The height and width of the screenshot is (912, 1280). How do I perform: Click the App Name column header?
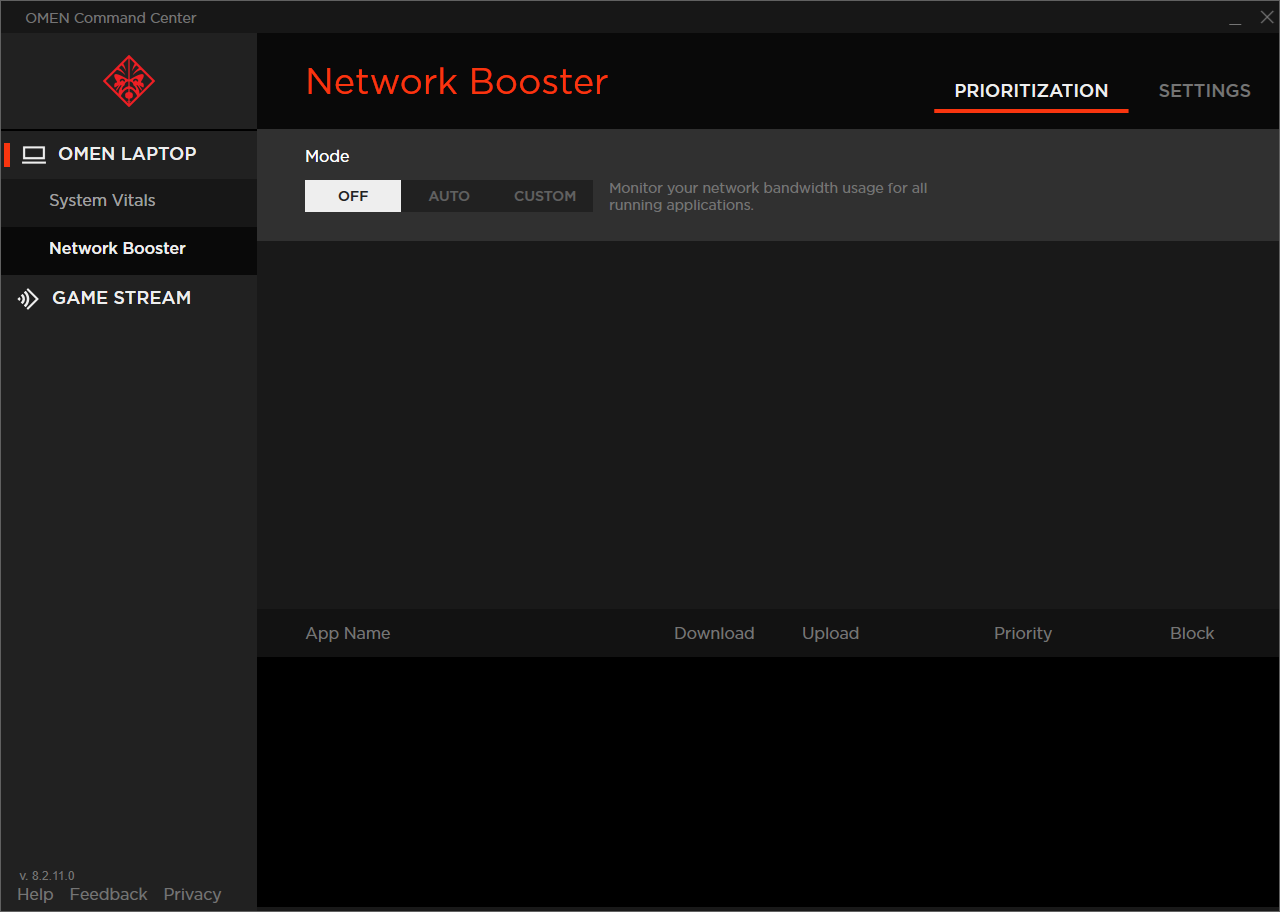click(x=347, y=633)
